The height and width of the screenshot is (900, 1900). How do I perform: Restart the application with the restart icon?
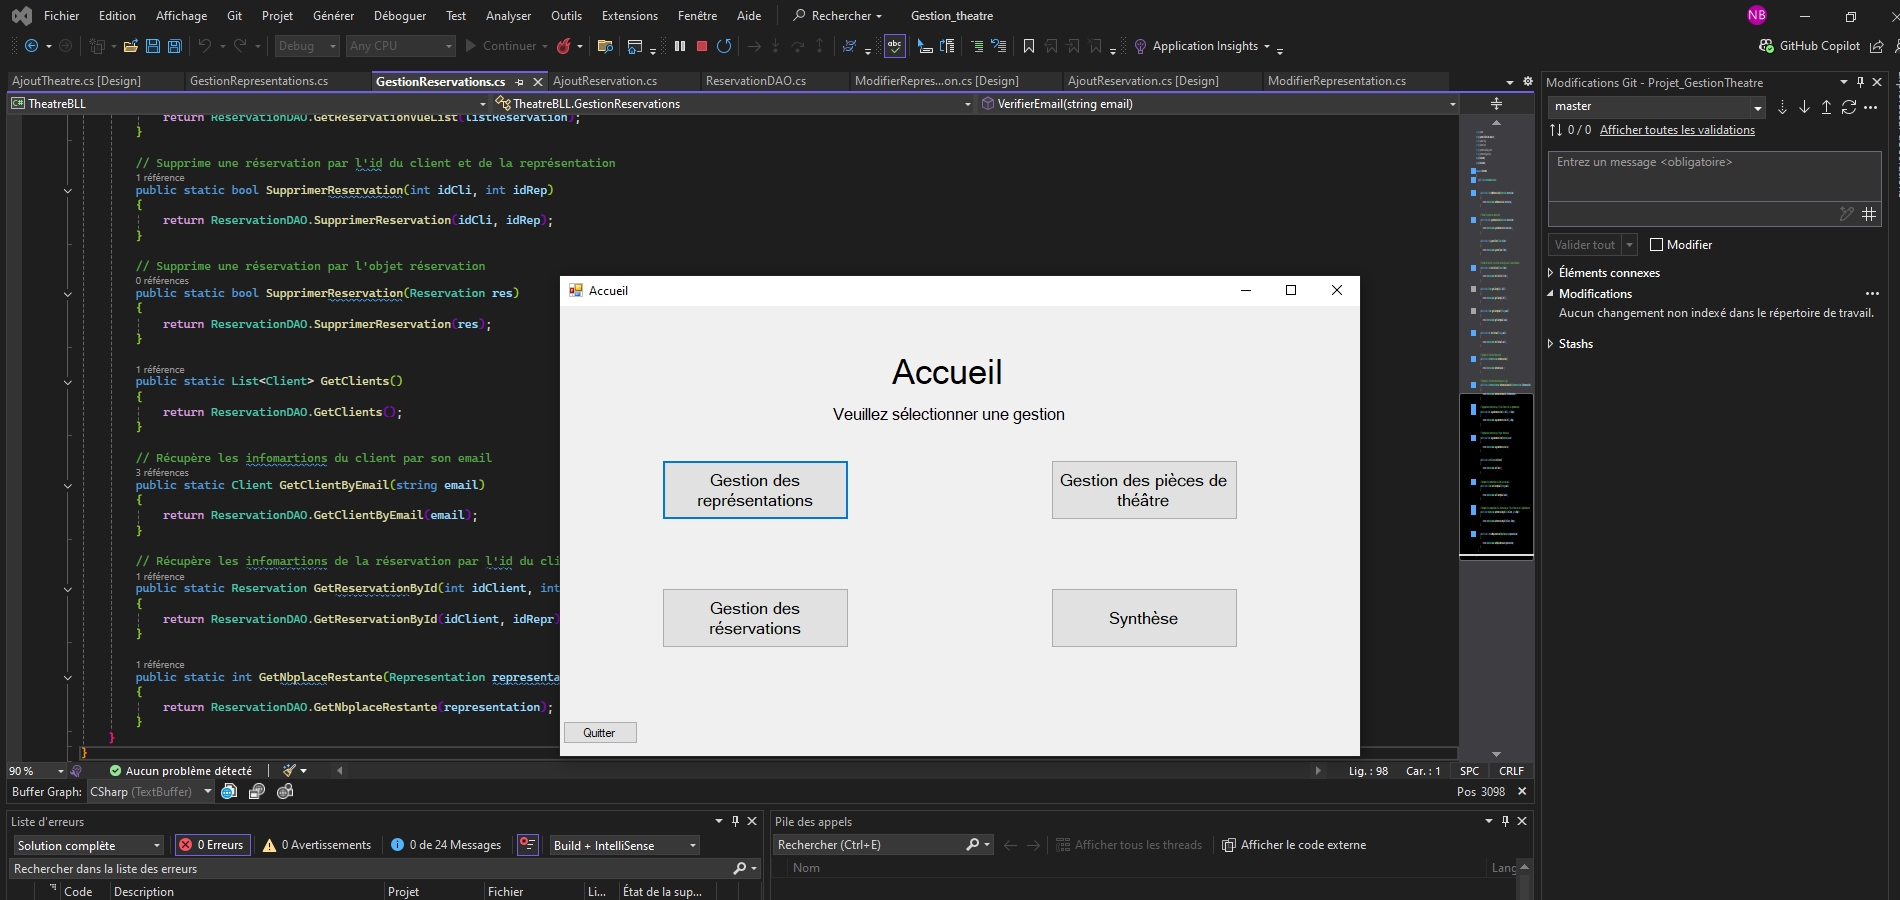[725, 46]
